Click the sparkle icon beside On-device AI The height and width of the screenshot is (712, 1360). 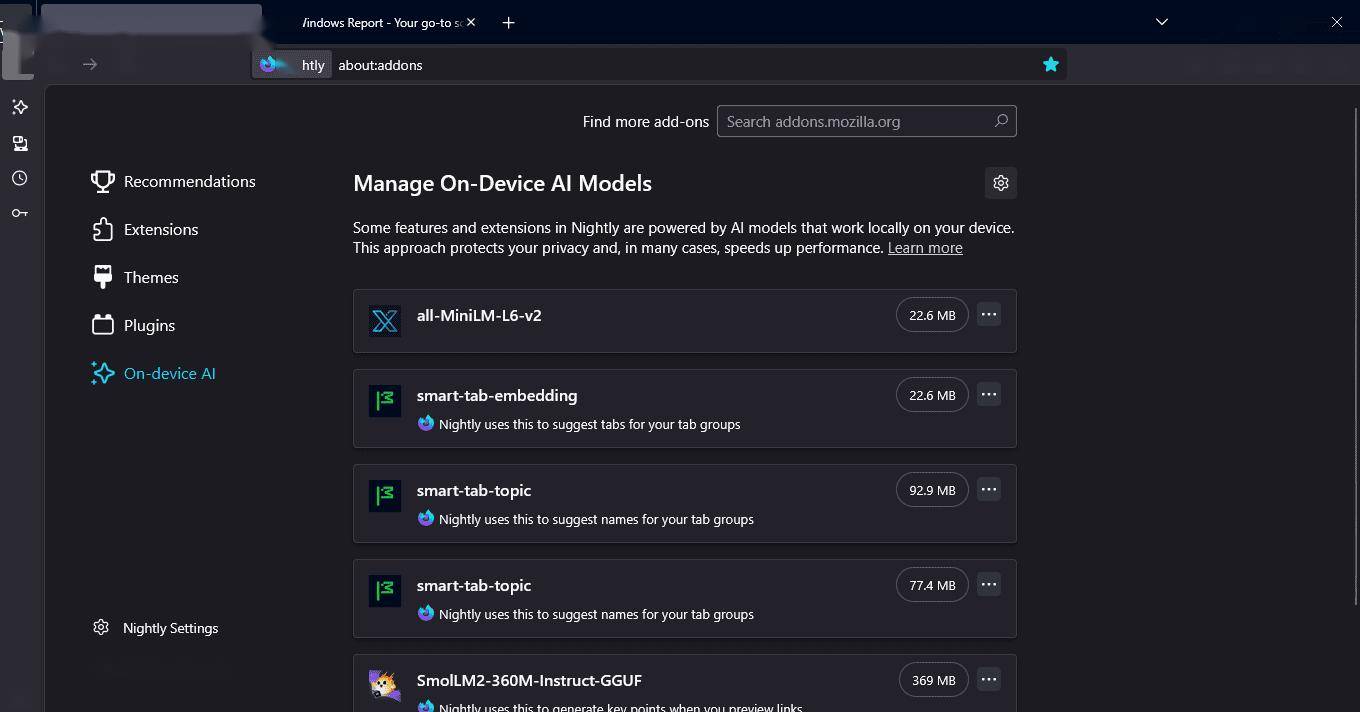(x=102, y=373)
